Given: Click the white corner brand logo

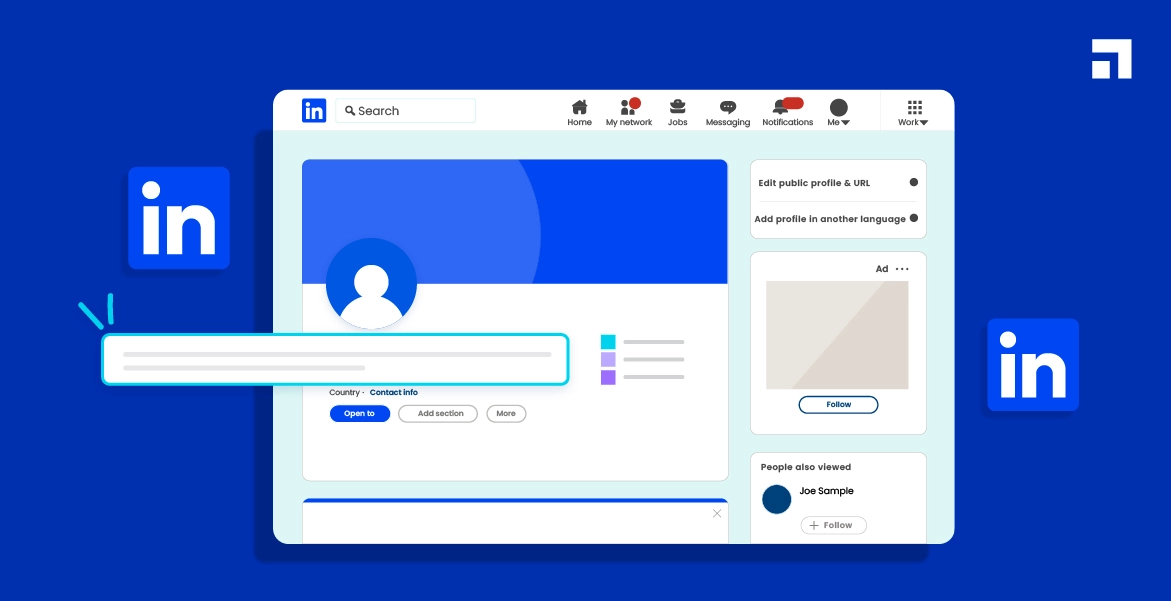Looking at the screenshot, I should click(x=1111, y=59).
